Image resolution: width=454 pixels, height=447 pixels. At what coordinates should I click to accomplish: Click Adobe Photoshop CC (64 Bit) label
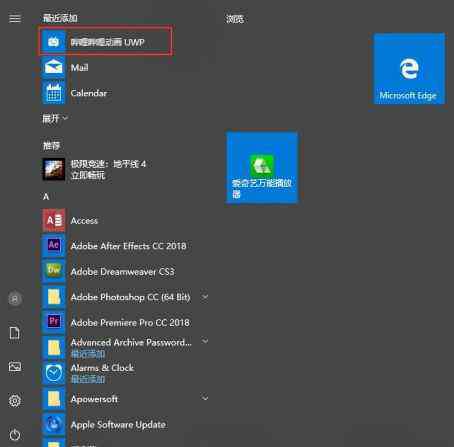pyautogui.click(x=130, y=297)
